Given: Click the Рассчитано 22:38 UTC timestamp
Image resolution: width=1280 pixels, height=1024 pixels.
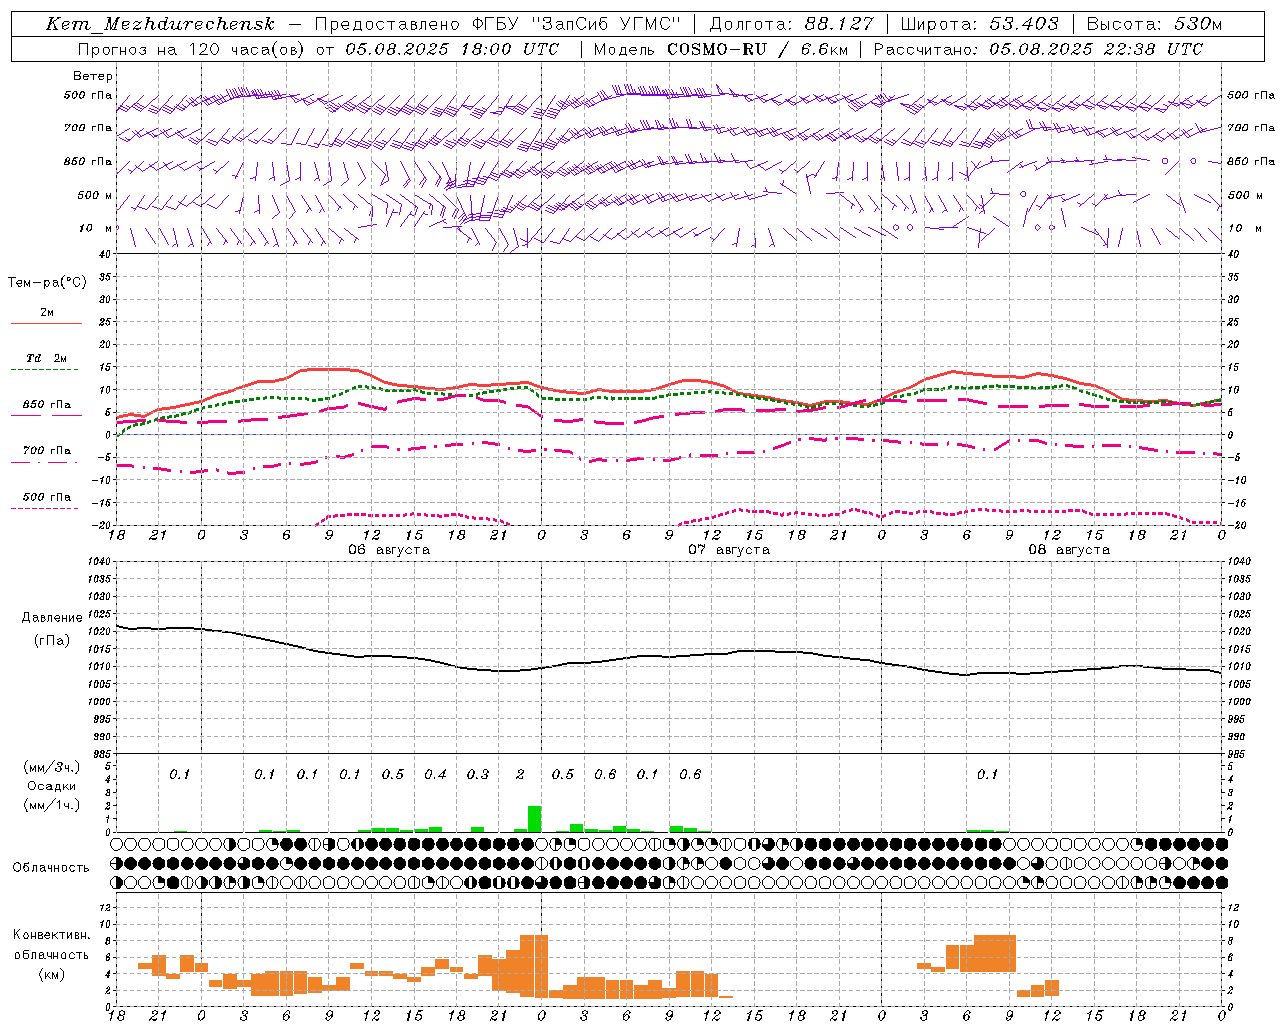Looking at the screenshot, I should [1038, 49].
